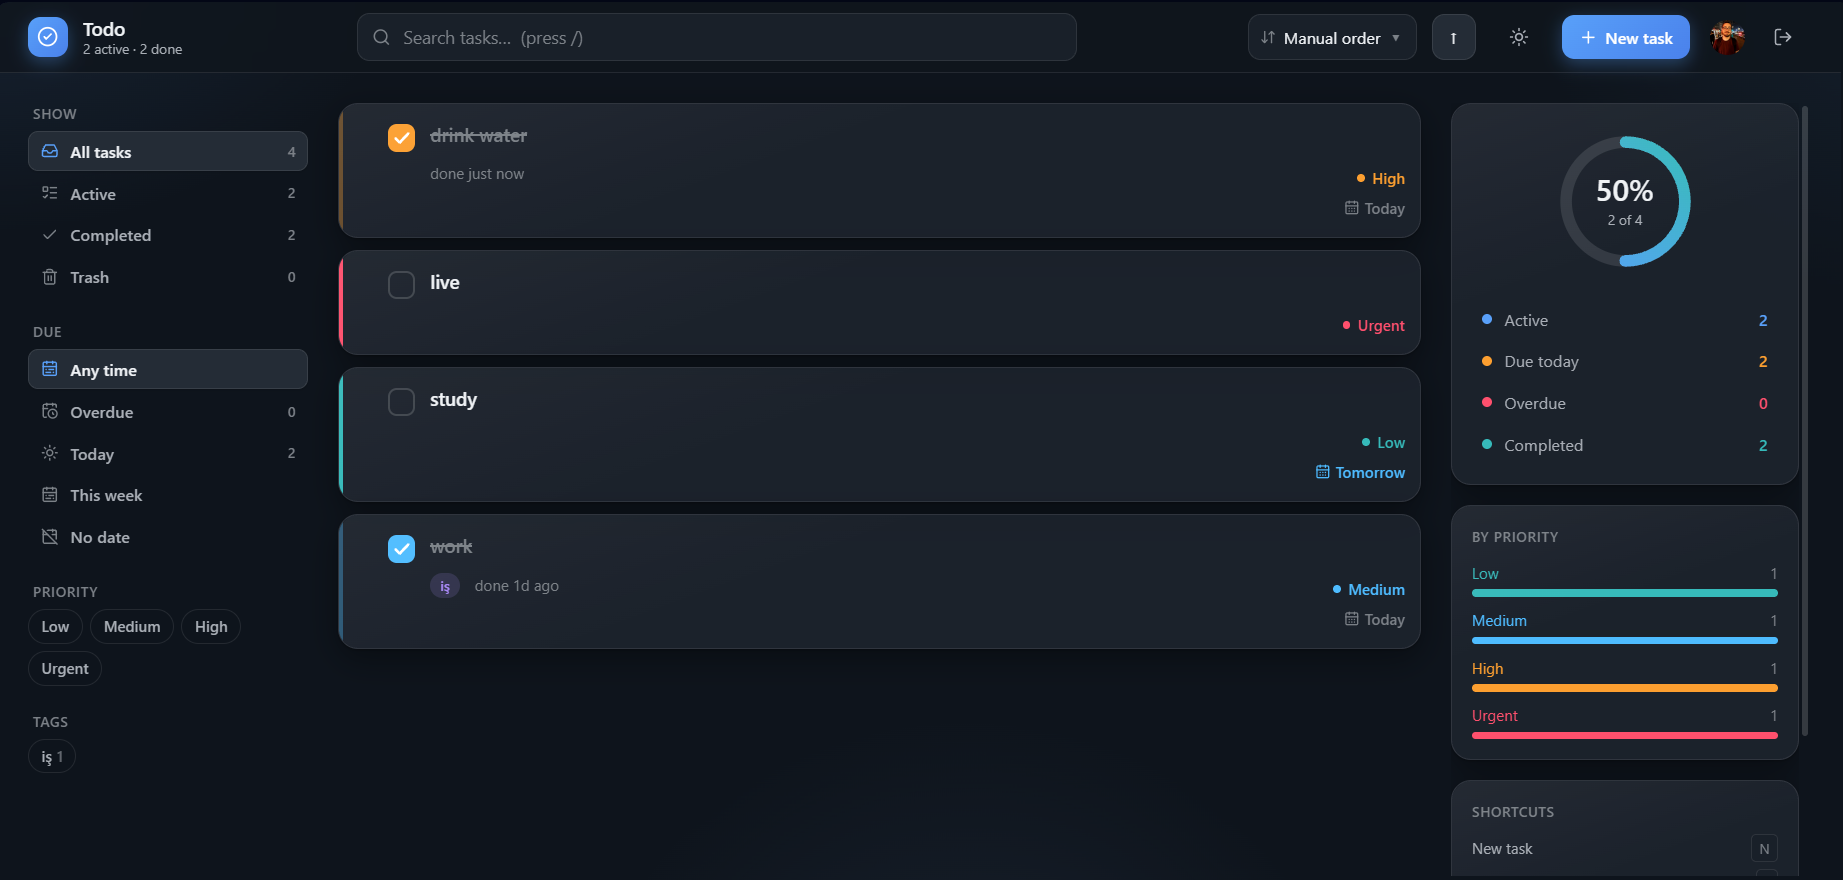
Task: Toggle the Urgent priority filter chip
Action: (x=65, y=669)
